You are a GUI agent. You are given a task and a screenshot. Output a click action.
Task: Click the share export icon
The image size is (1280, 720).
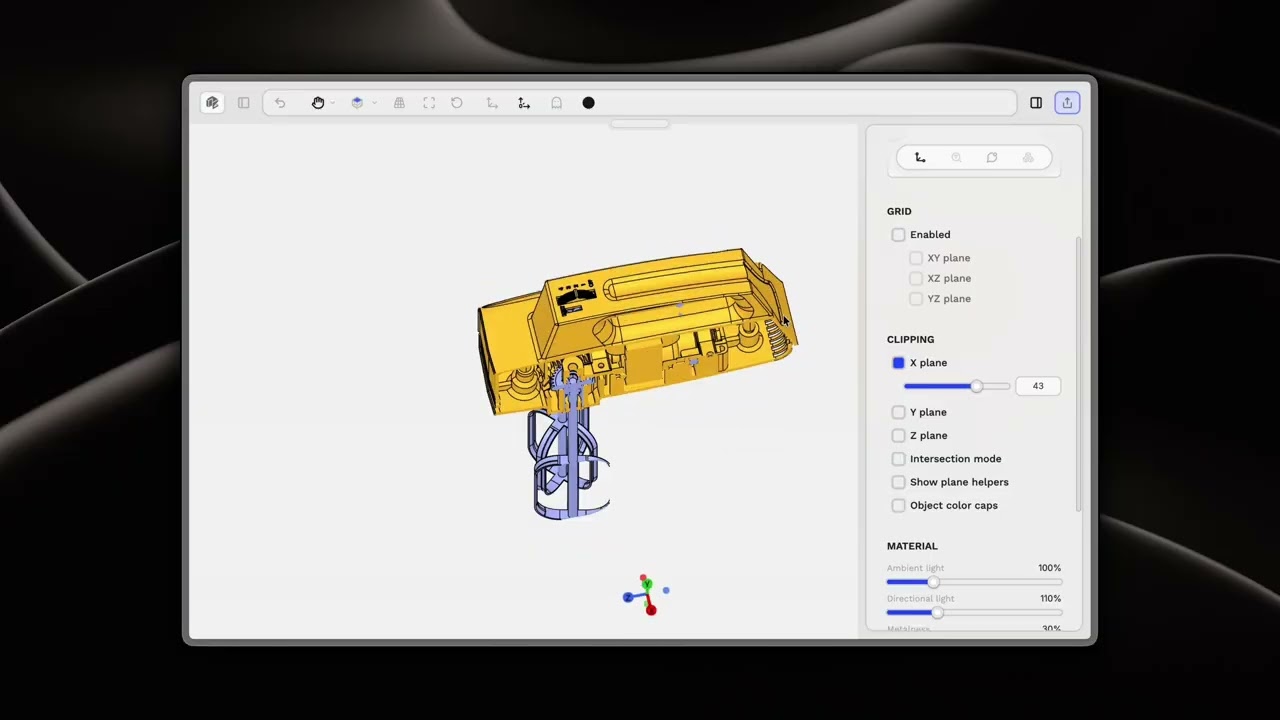point(1067,103)
